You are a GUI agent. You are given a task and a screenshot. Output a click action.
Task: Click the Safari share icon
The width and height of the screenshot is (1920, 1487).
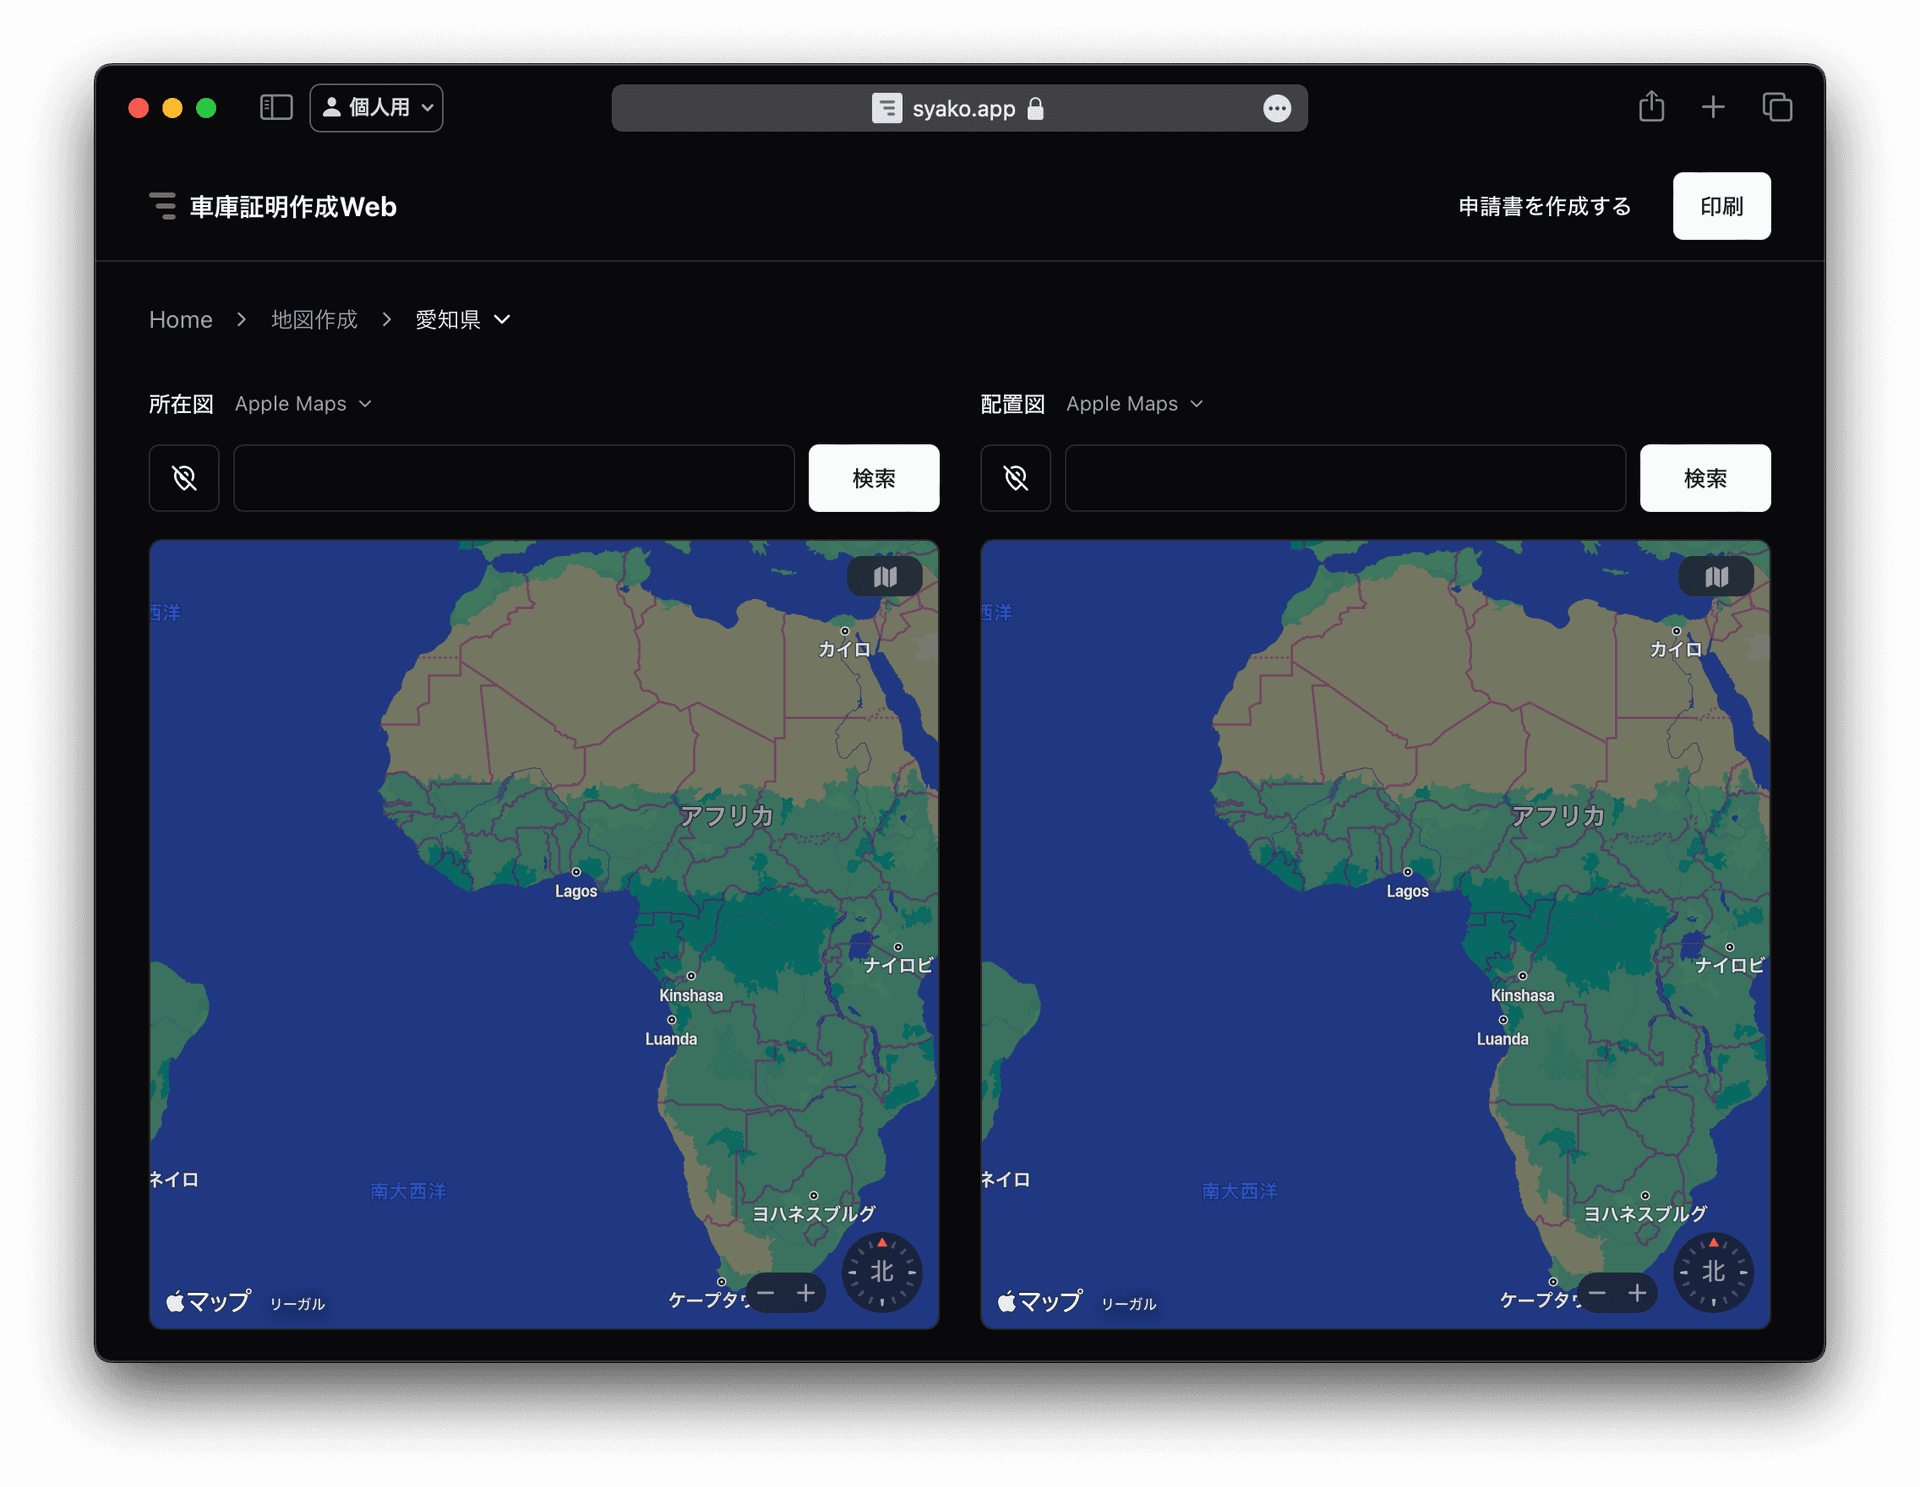[x=1651, y=107]
